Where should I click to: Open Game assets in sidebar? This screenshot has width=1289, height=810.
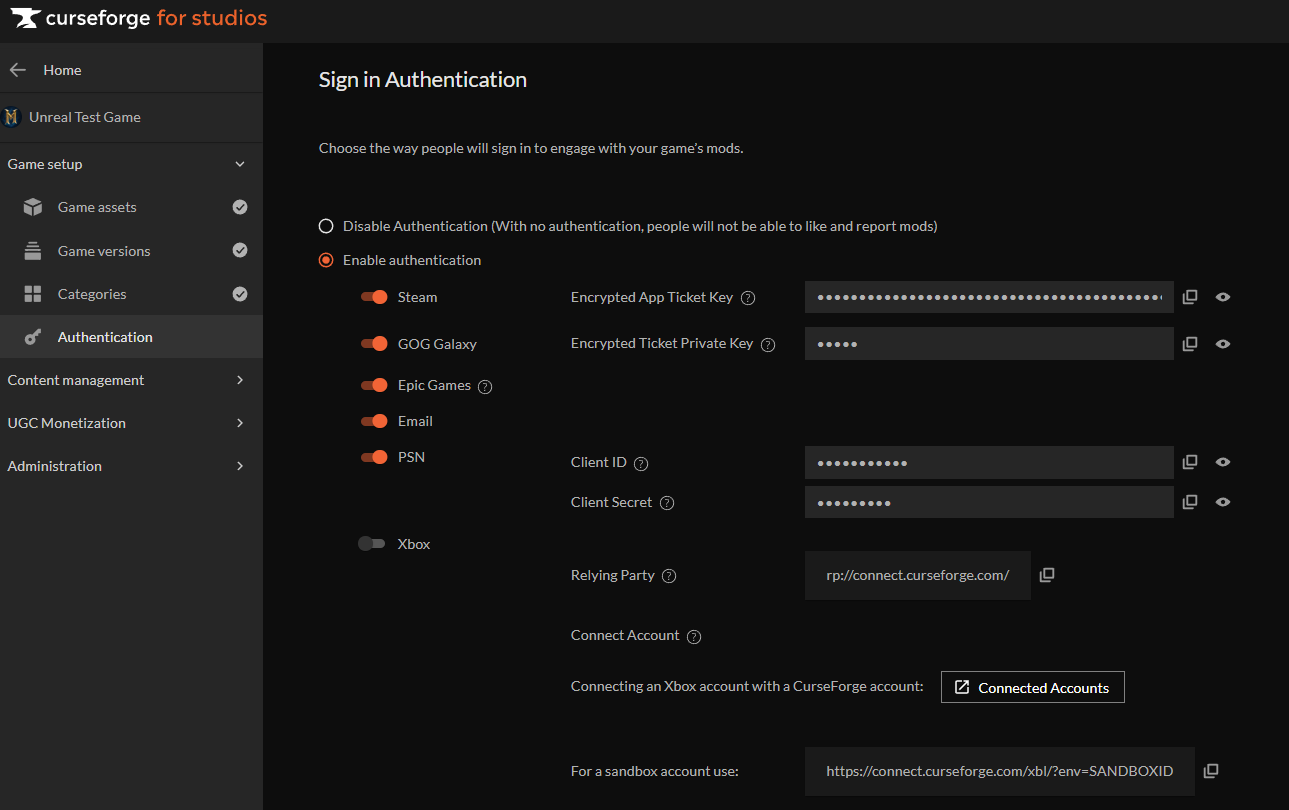[x=131, y=207]
